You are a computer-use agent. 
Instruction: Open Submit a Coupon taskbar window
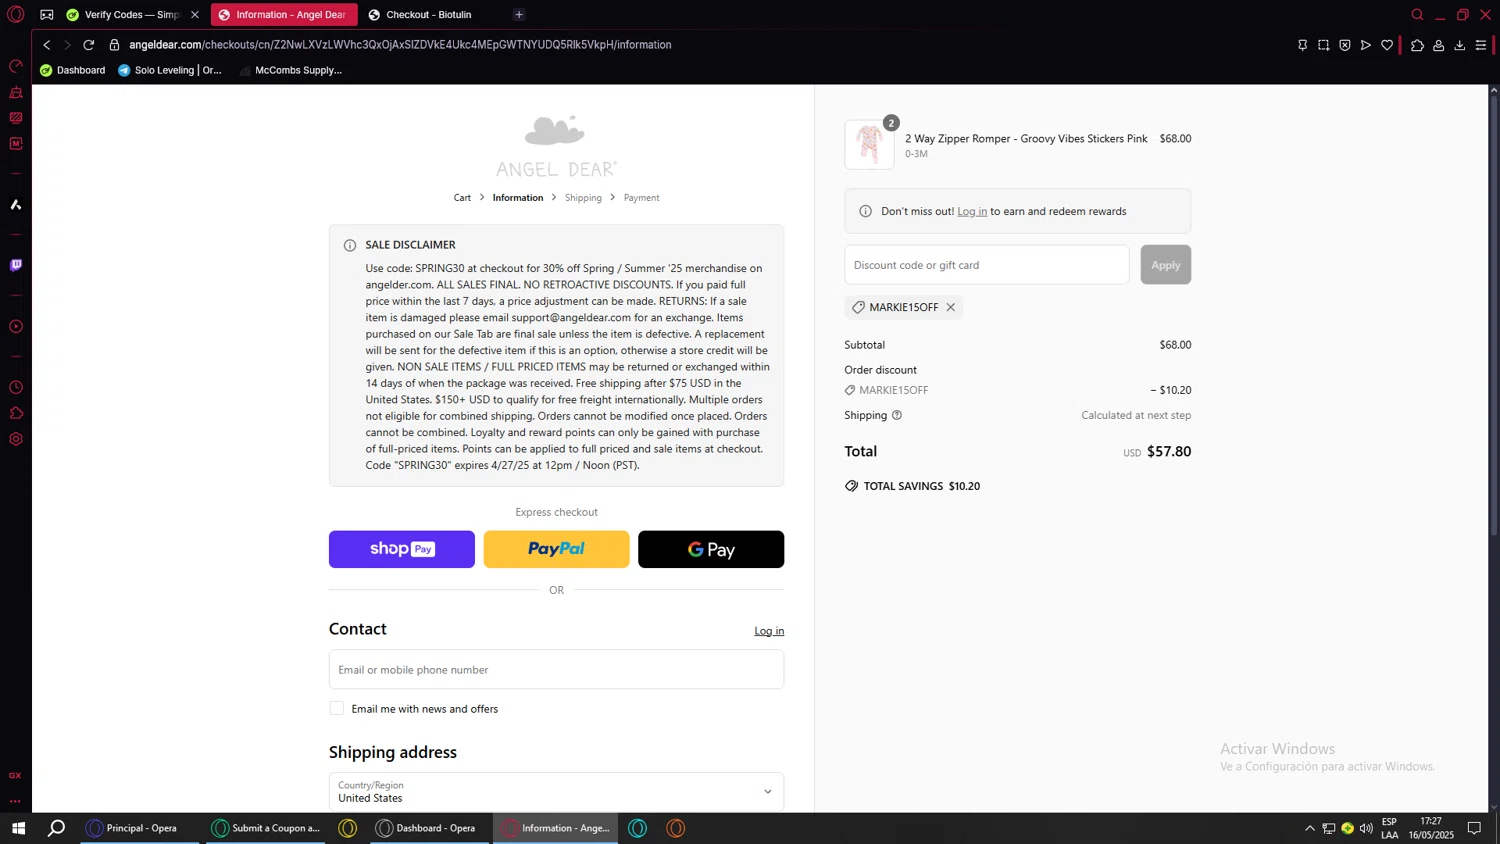[266, 828]
